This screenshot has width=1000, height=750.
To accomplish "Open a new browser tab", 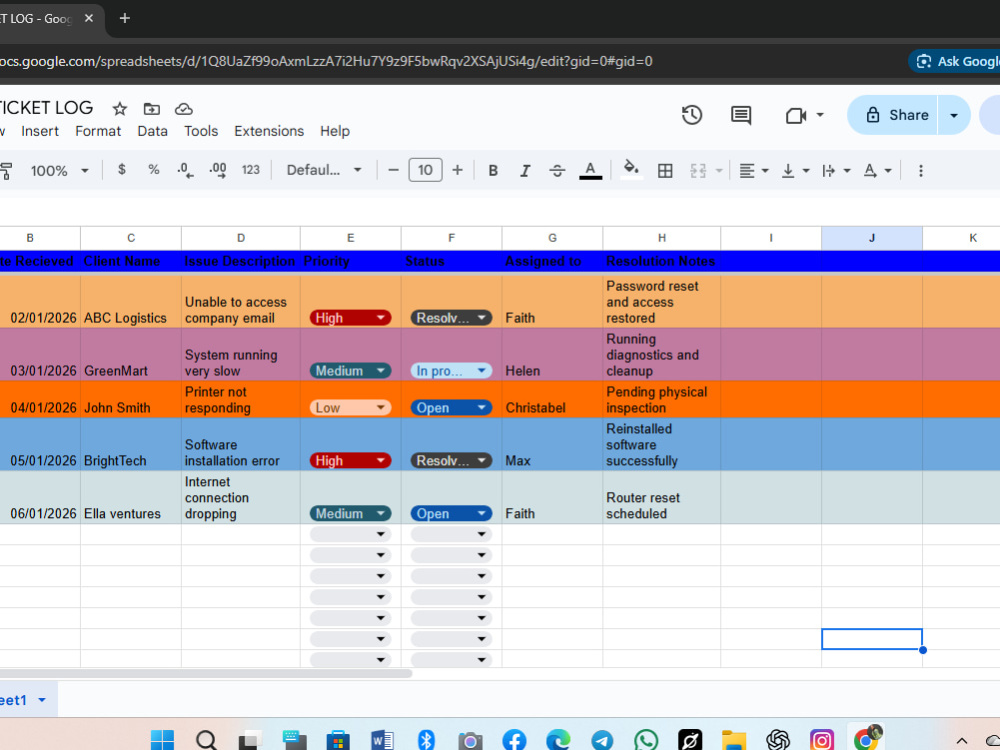I will pyautogui.click(x=125, y=18).
